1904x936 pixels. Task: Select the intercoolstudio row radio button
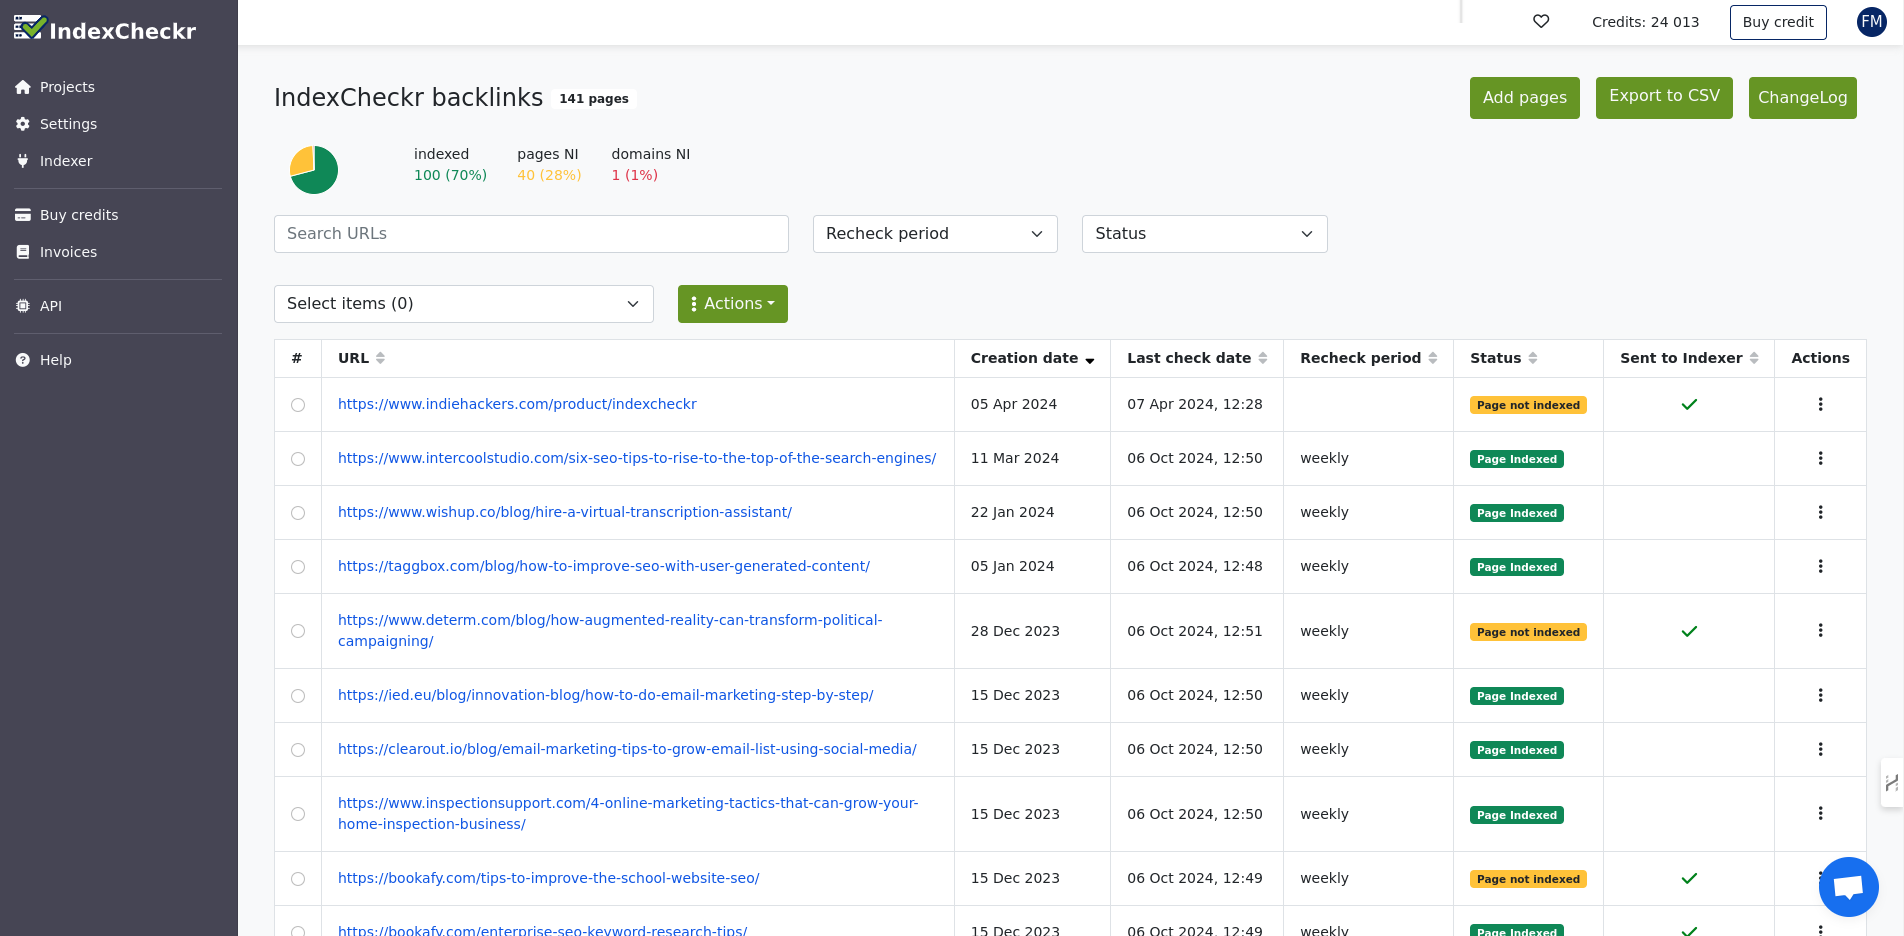click(298, 459)
